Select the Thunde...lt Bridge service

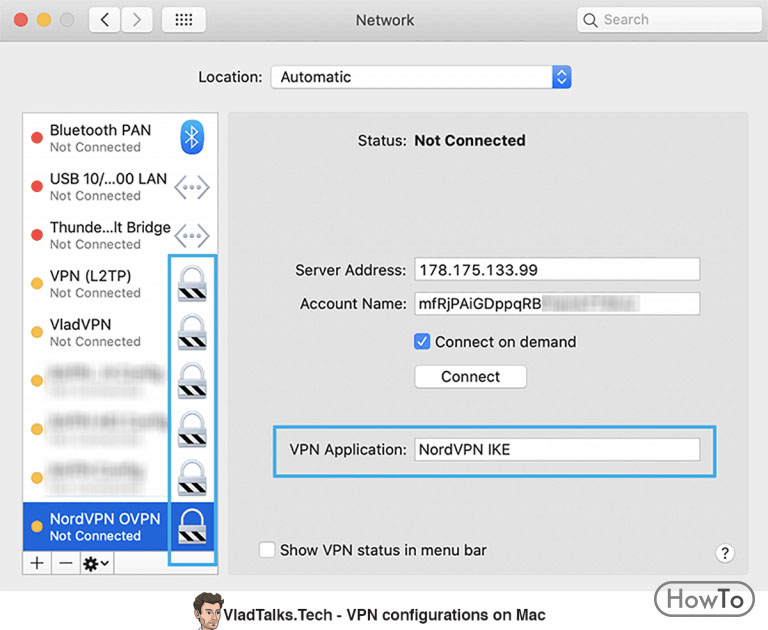tap(120, 235)
